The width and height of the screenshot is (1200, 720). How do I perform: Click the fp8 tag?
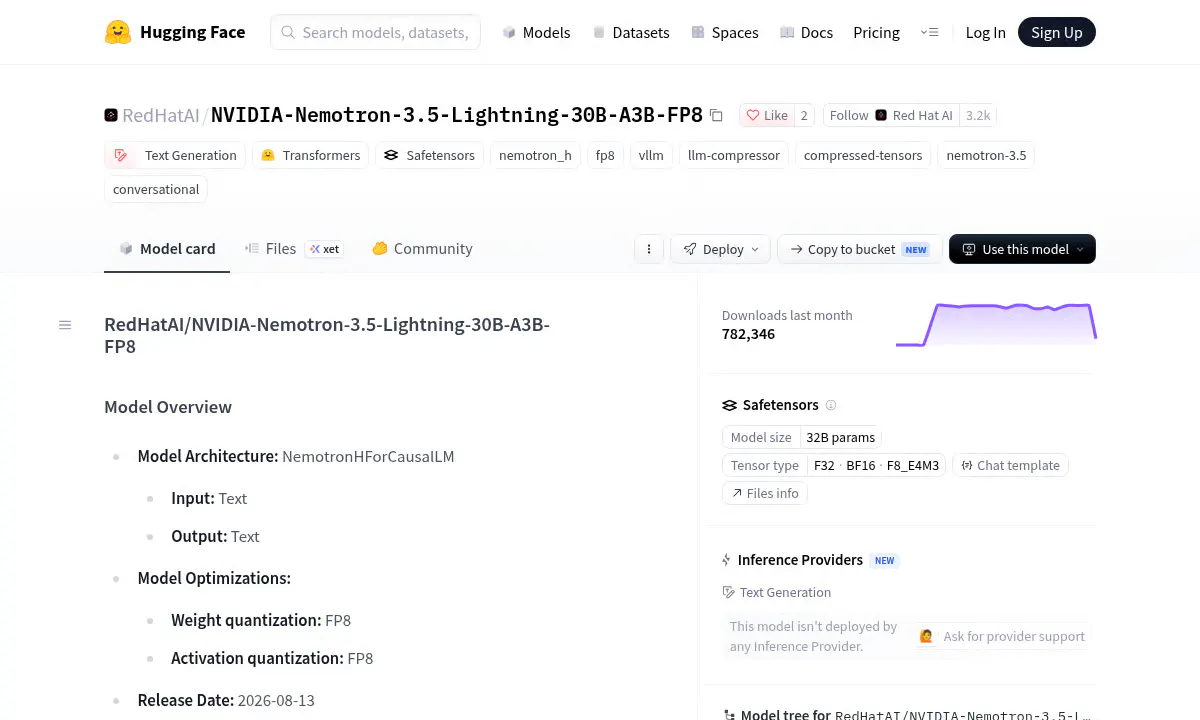click(605, 155)
